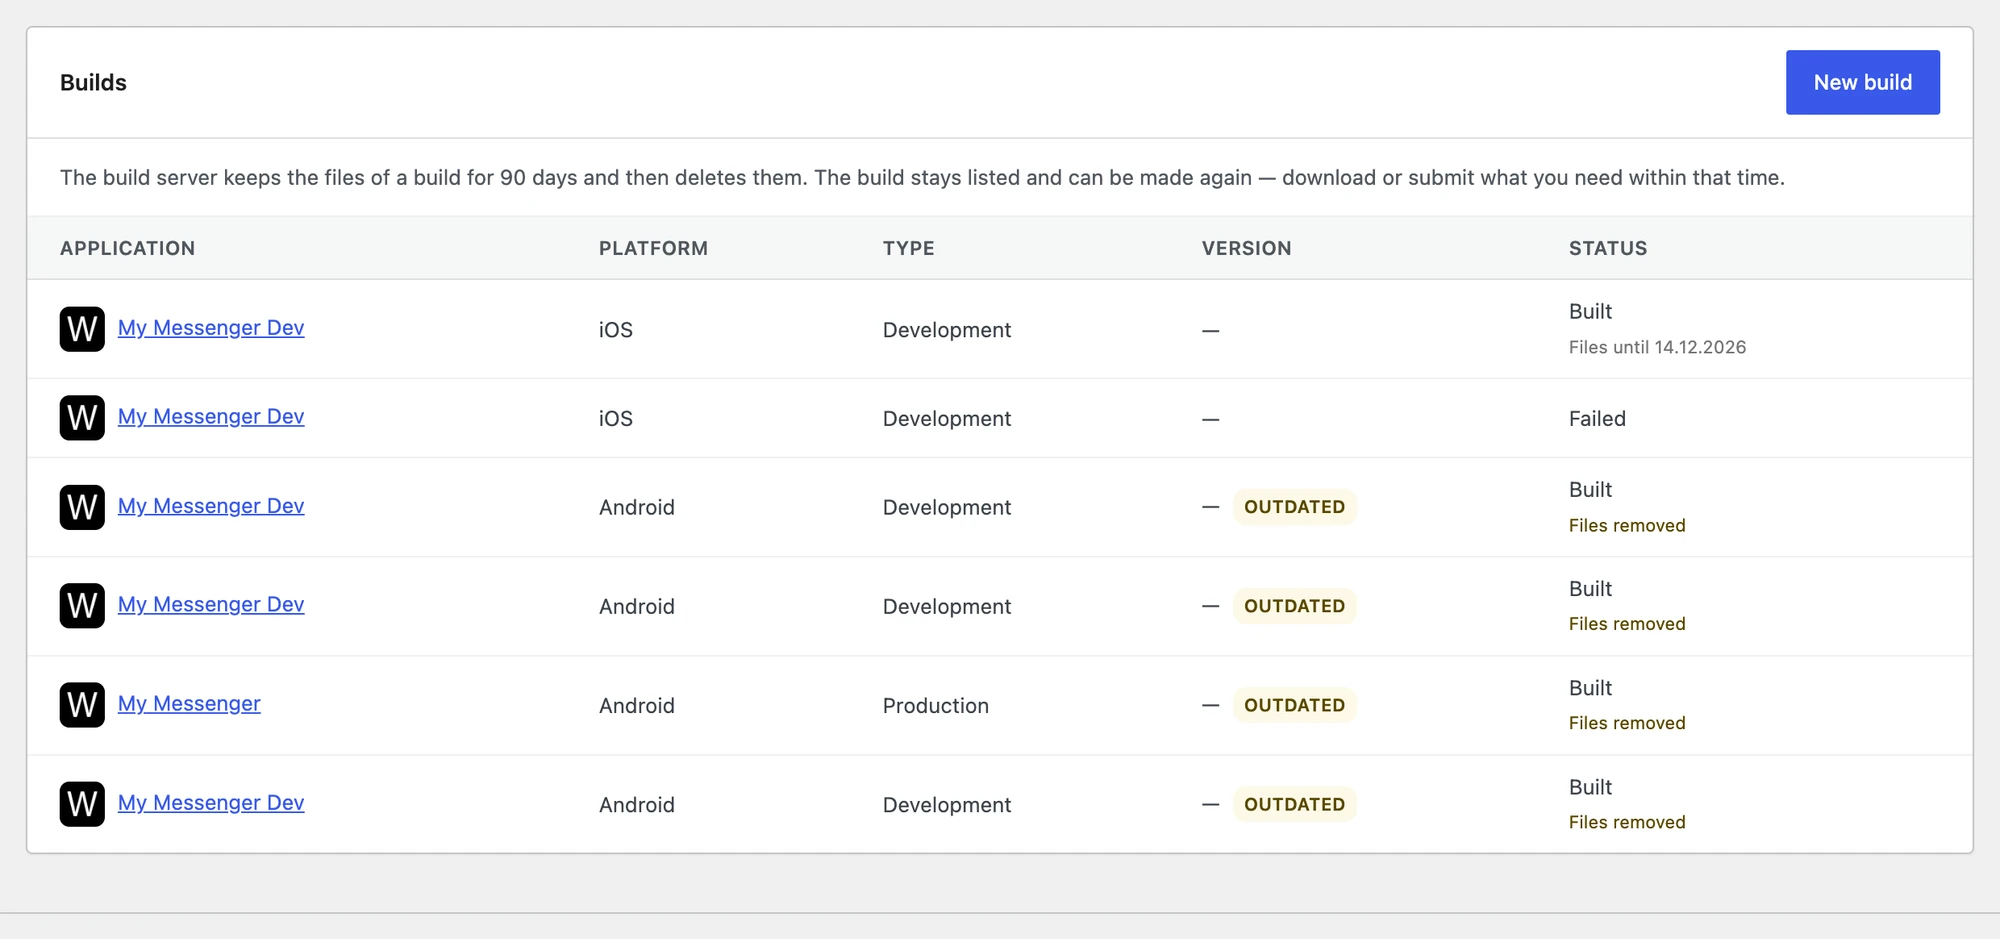
Task: Click the Production type cell
Action: [935, 705]
